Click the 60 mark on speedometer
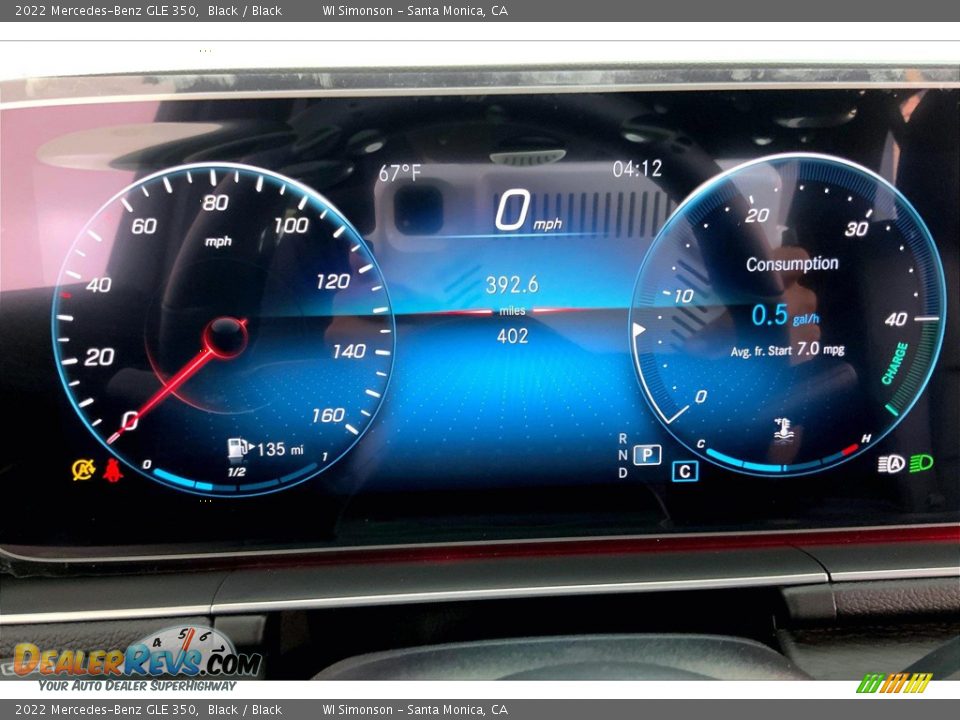The image size is (960, 720). pos(144,227)
